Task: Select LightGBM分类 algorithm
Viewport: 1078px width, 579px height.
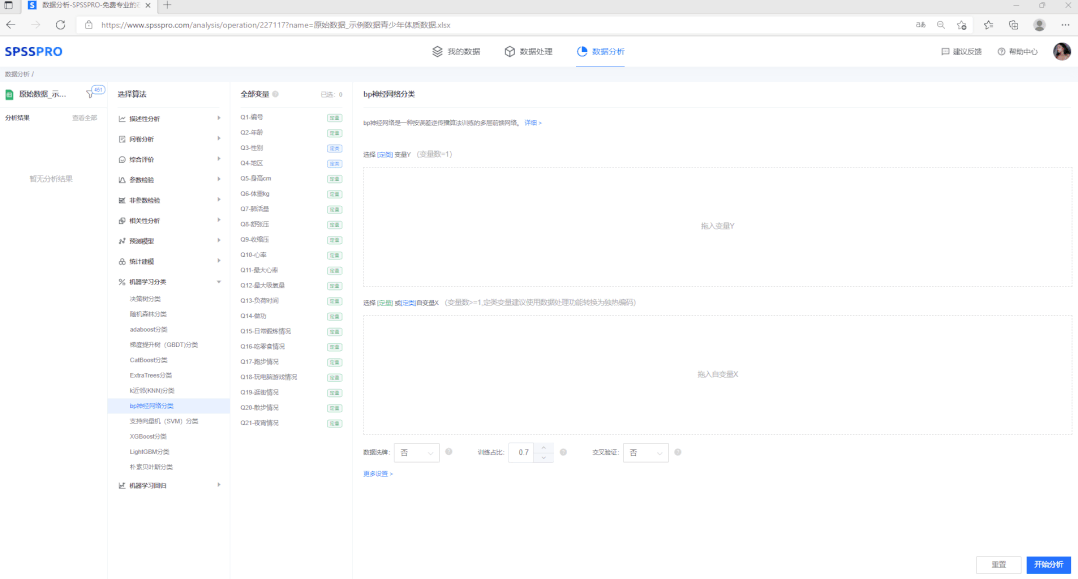Action: [149, 452]
